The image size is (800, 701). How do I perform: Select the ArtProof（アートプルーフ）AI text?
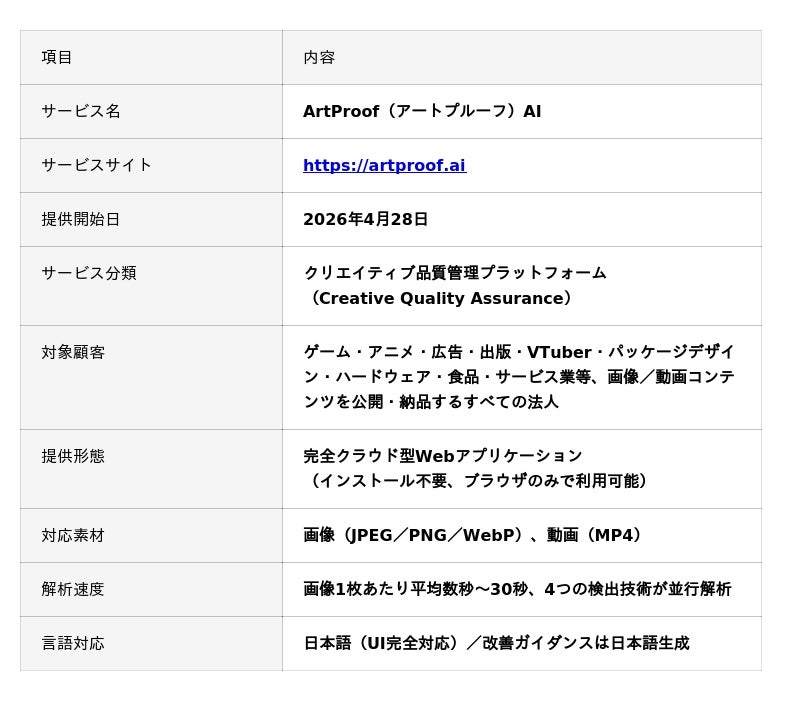tap(422, 111)
